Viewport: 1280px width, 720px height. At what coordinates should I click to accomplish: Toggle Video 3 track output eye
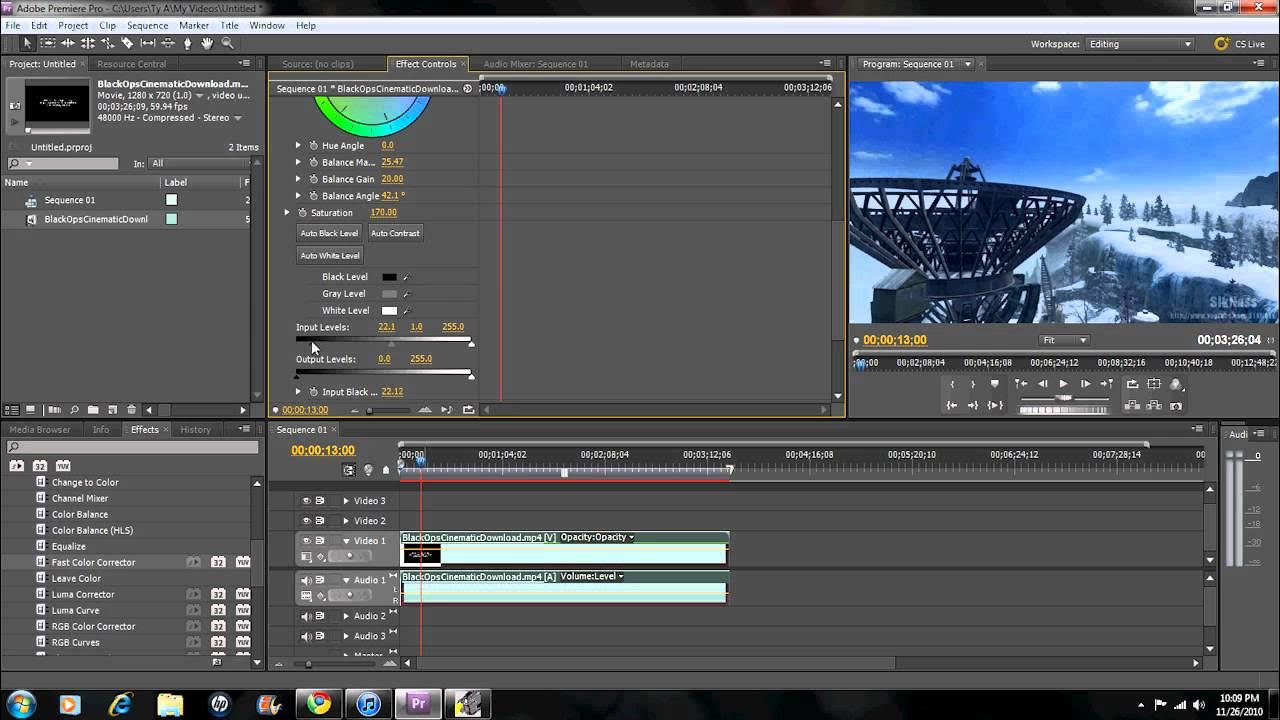pos(307,500)
